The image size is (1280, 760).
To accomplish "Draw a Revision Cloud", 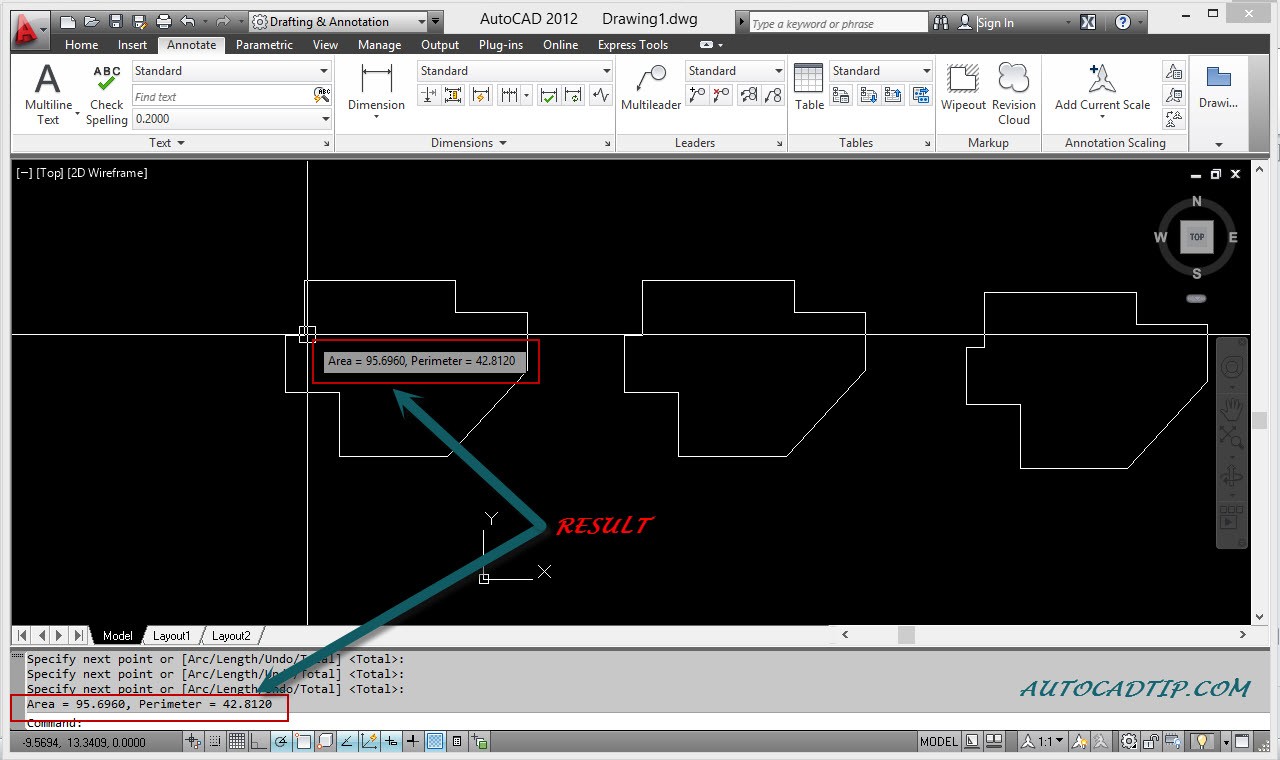I will point(1013,88).
